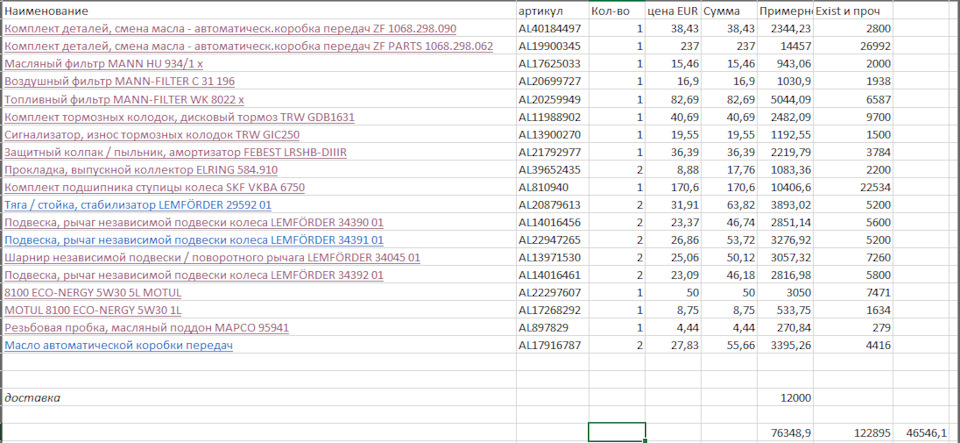This screenshot has height=443, width=960.
Task: Select article cell AL19900345
Action: coord(553,47)
